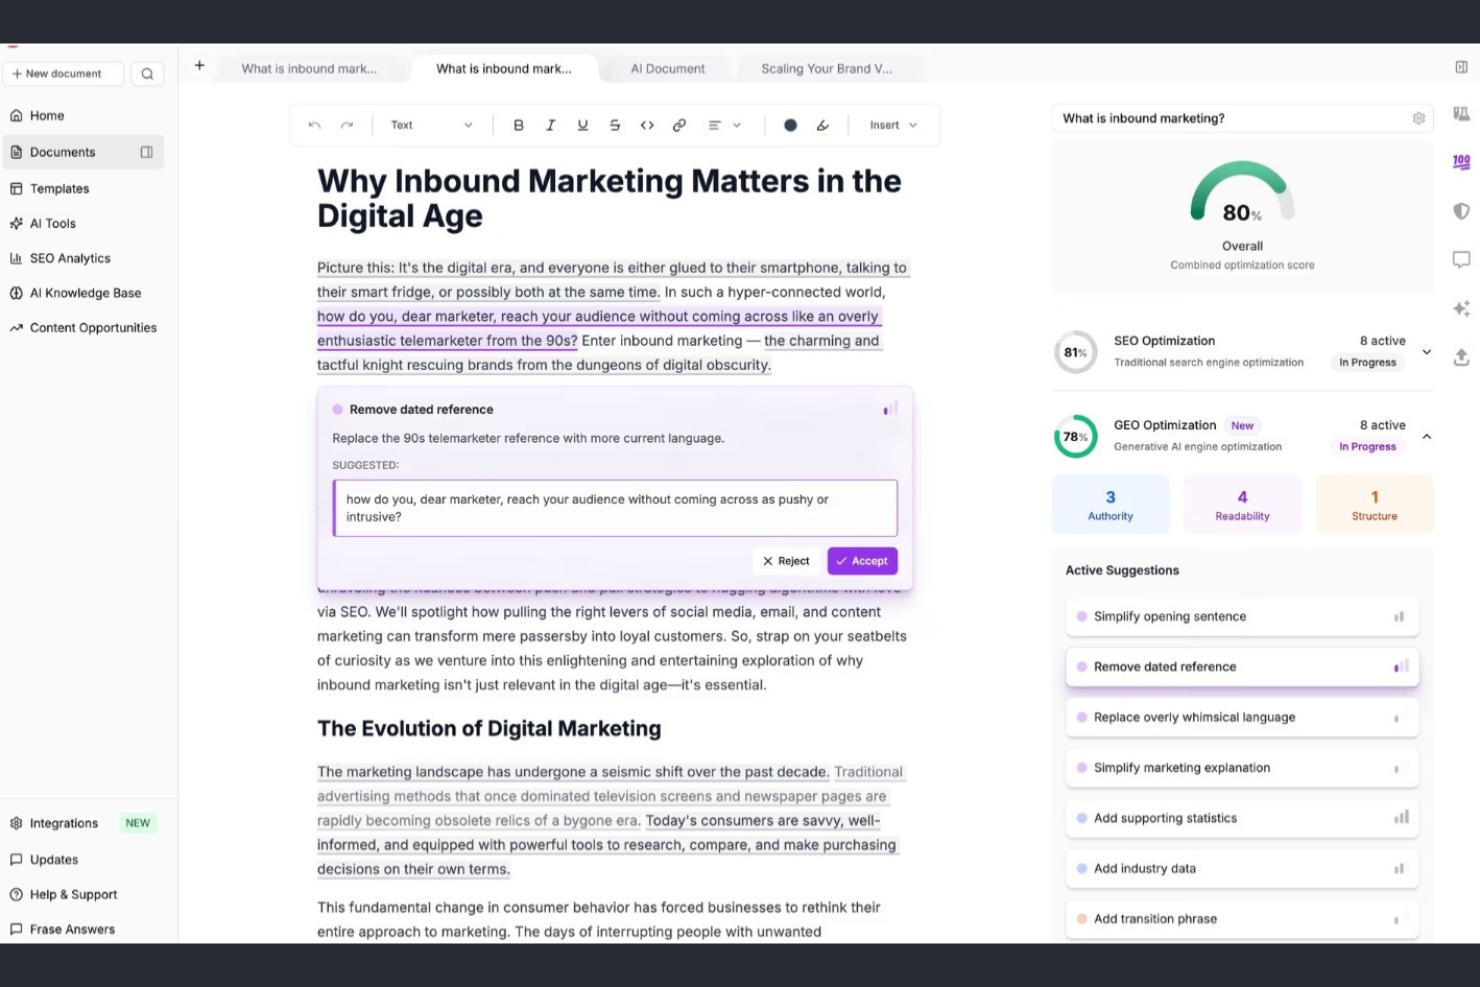Click the Bold formatting icon
1480x987 pixels.
tap(518, 125)
